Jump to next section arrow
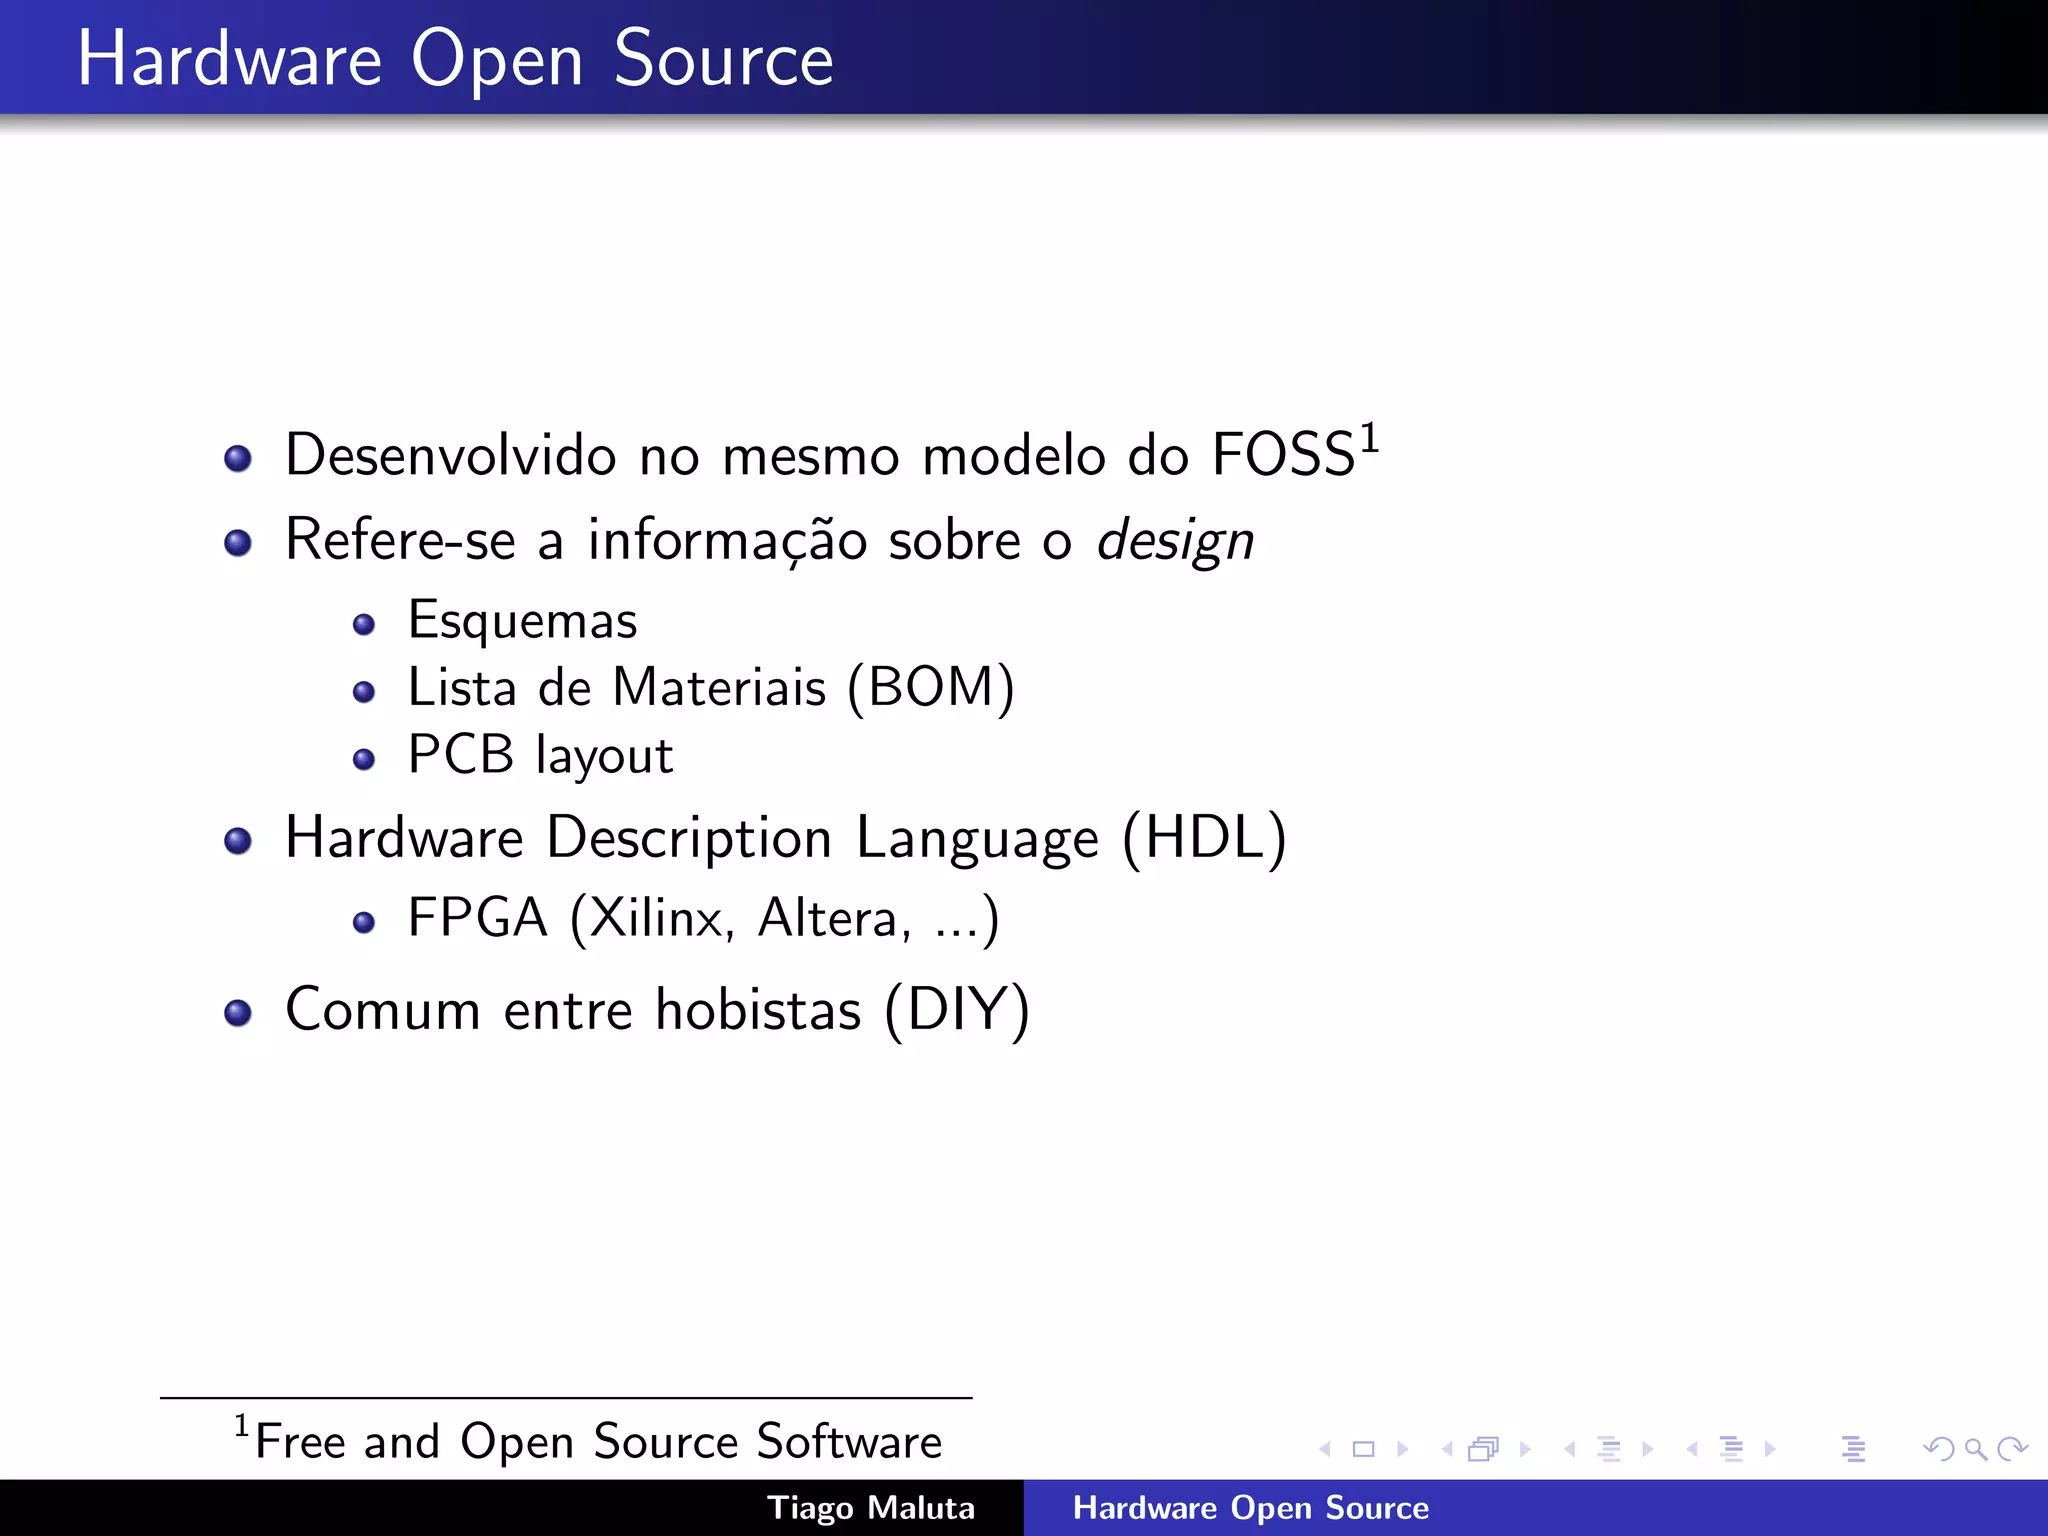This screenshot has width=2048, height=1536. [1770, 1449]
